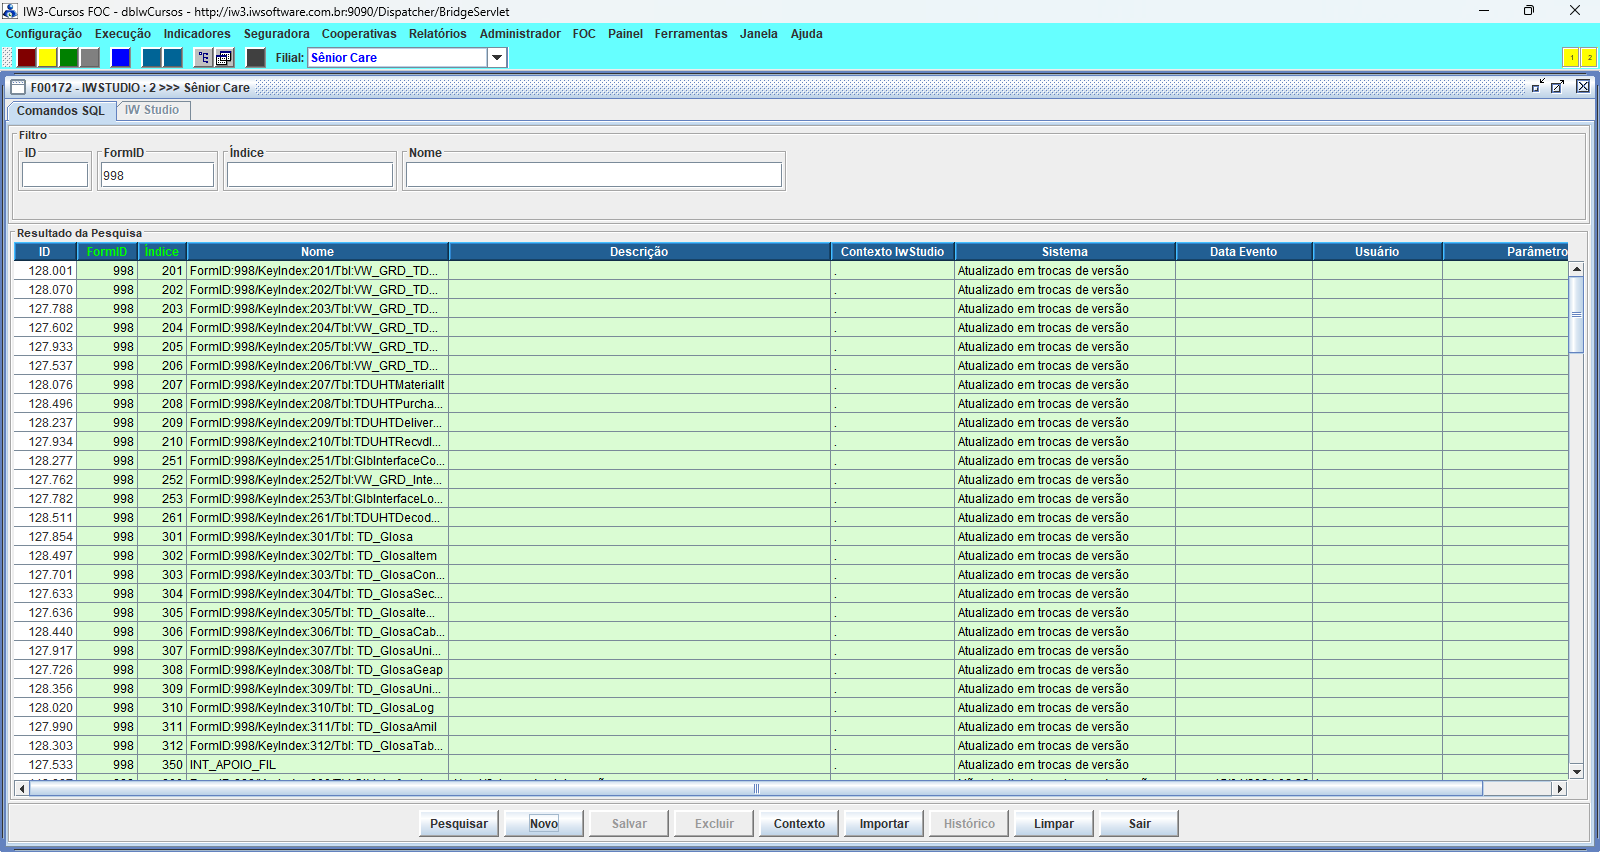1600x852 pixels.
Task: Click the Contexto IwStudio column header
Action: pos(892,252)
